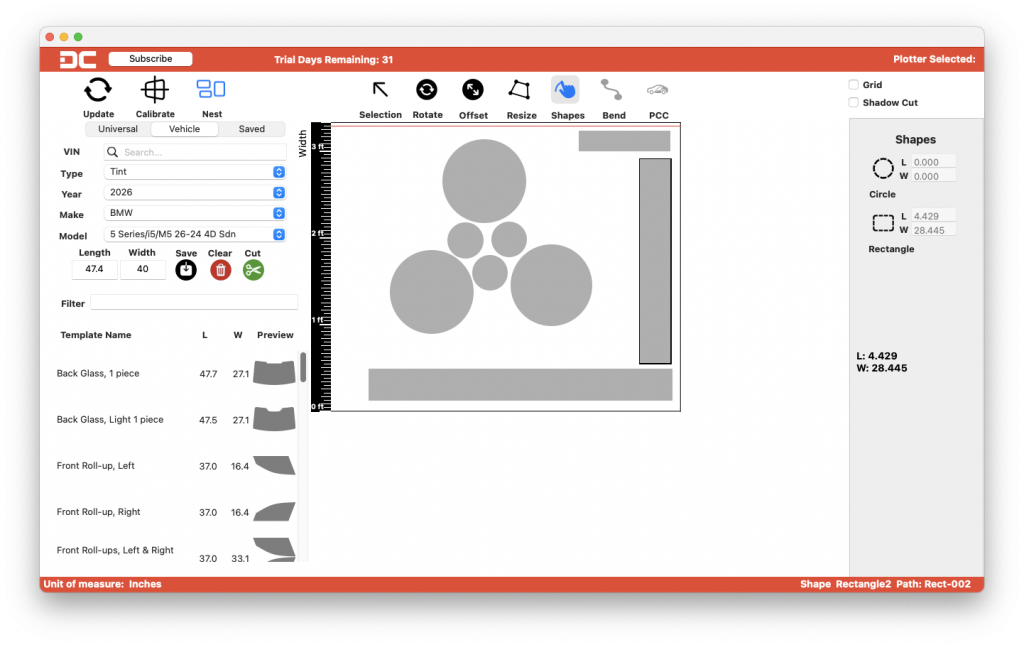The image size is (1024, 645).
Task: Click the Subscribe button
Action: [149, 58]
